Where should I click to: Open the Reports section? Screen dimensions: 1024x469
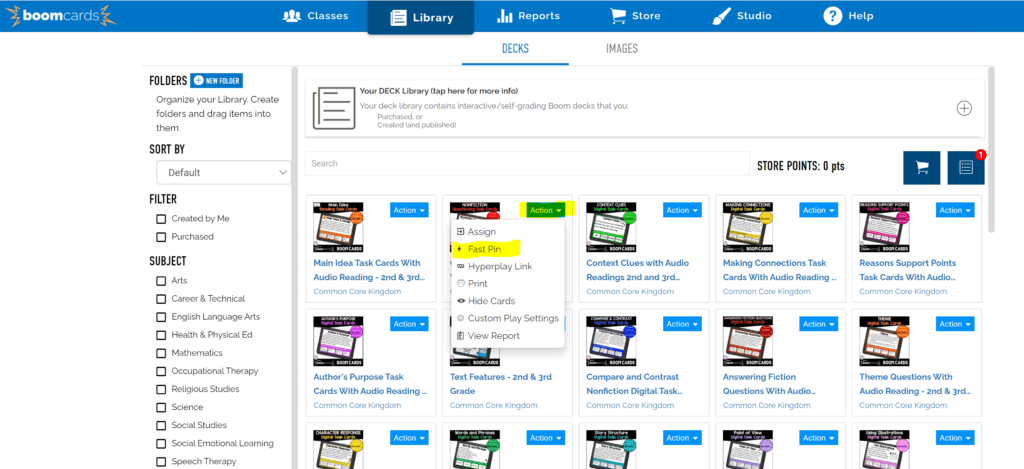528,16
